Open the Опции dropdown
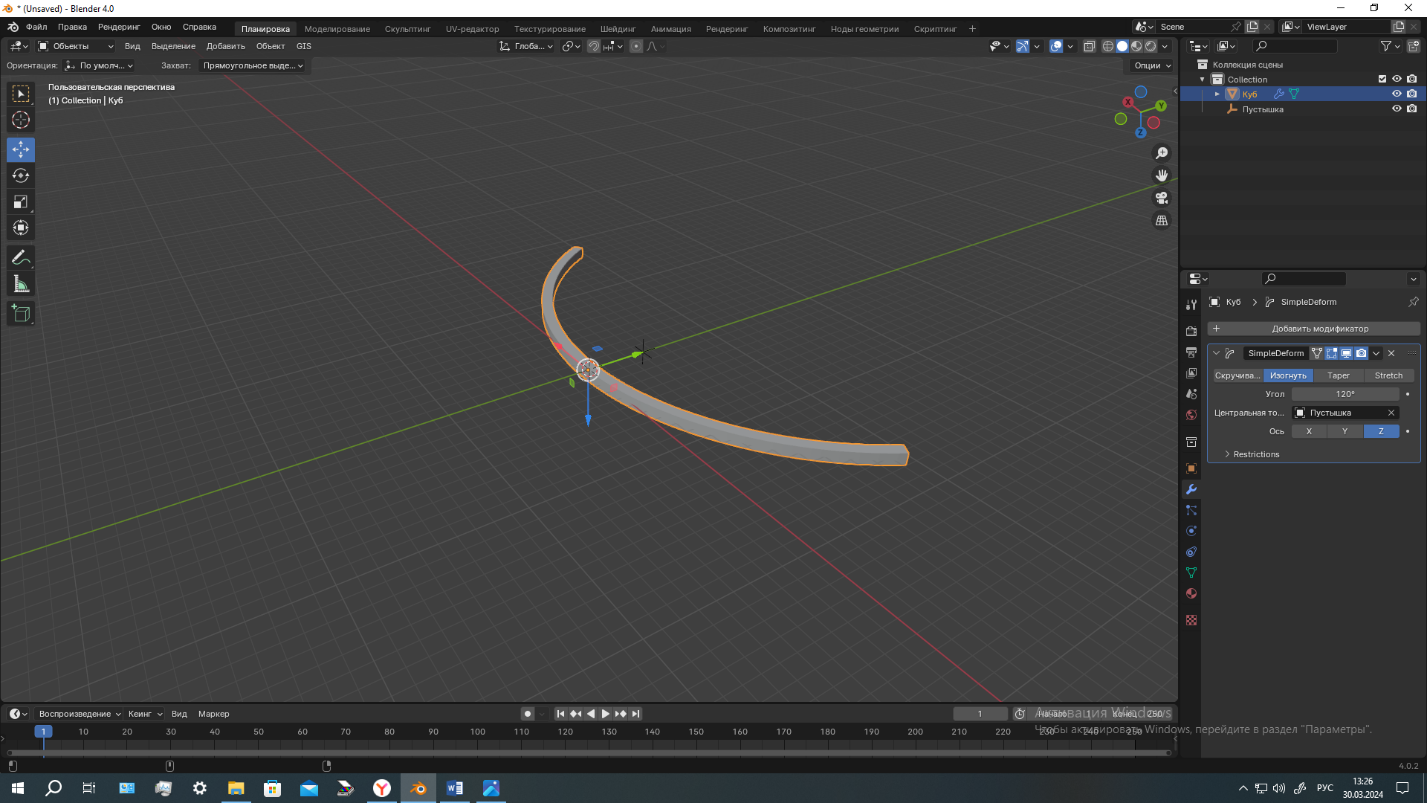This screenshot has width=1427, height=803. [x=1152, y=65]
